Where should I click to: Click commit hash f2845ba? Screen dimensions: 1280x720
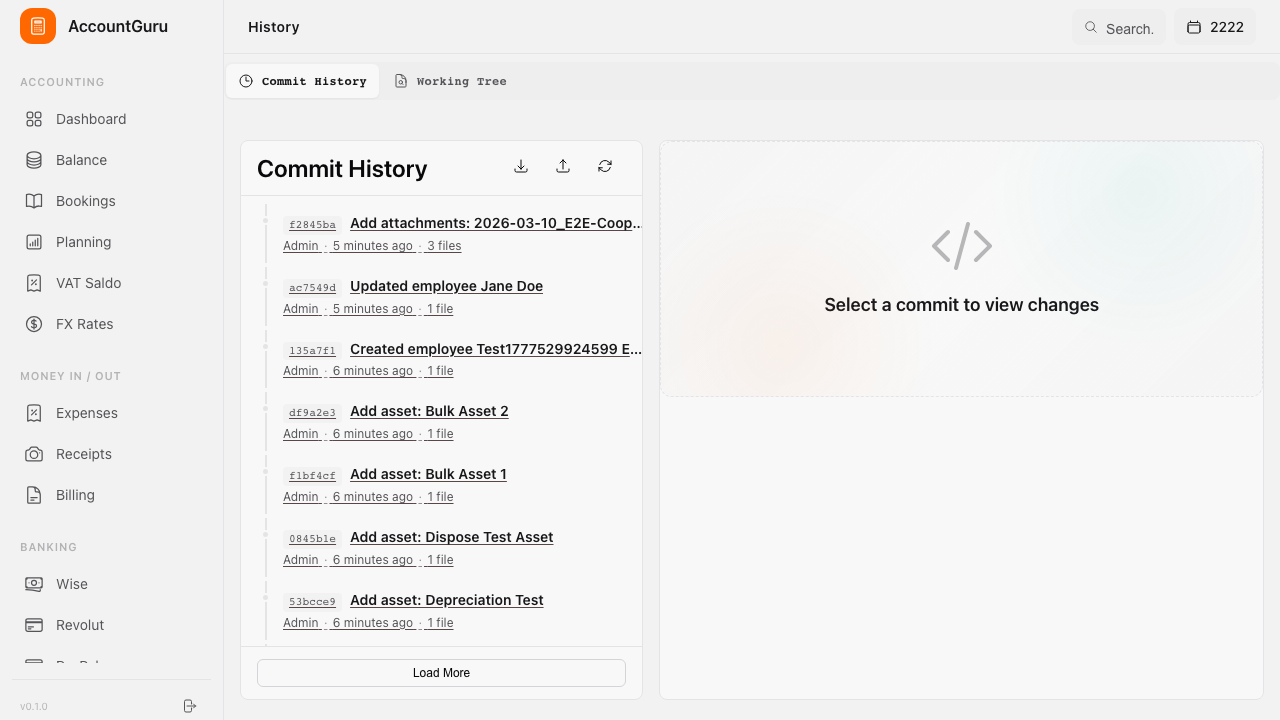tap(312, 225)
